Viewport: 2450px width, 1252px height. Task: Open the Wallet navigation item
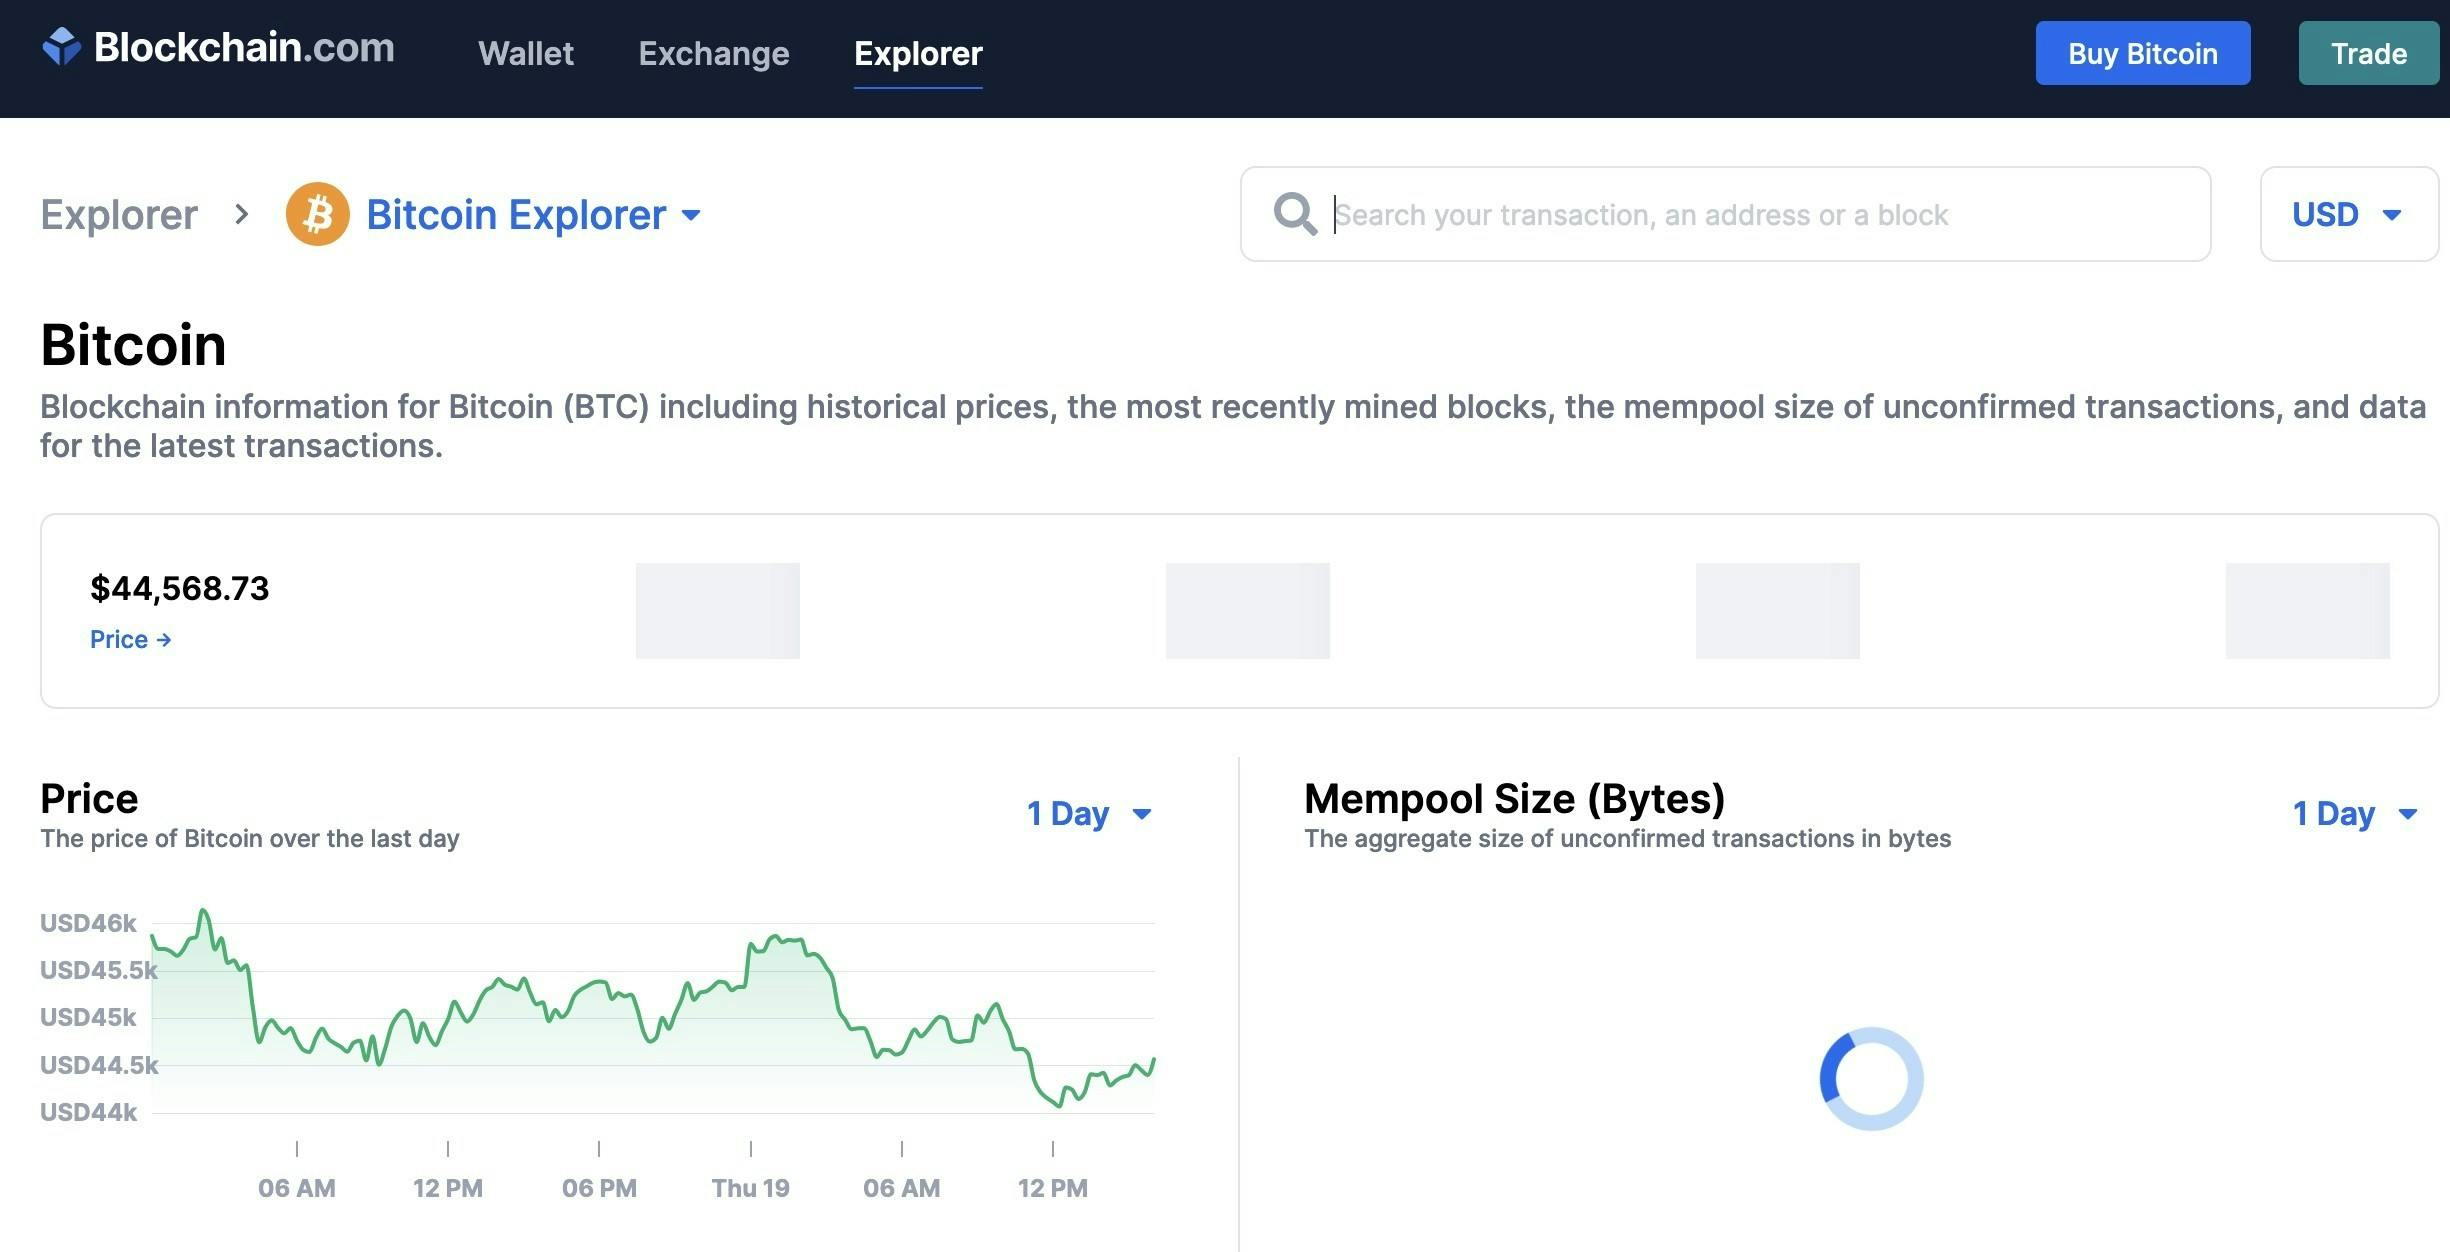526,53
